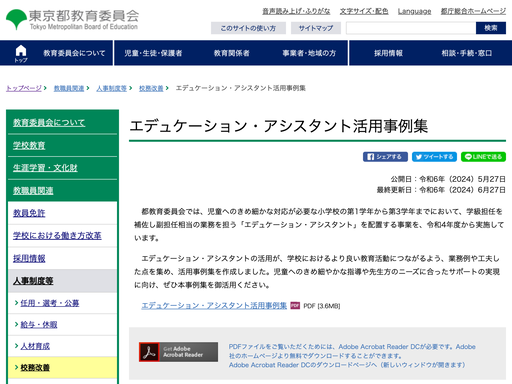Viewport: 512px width, 384px height.
Task: Open 学校における働き方改革 sidebar link
Action: pos(57,236)
